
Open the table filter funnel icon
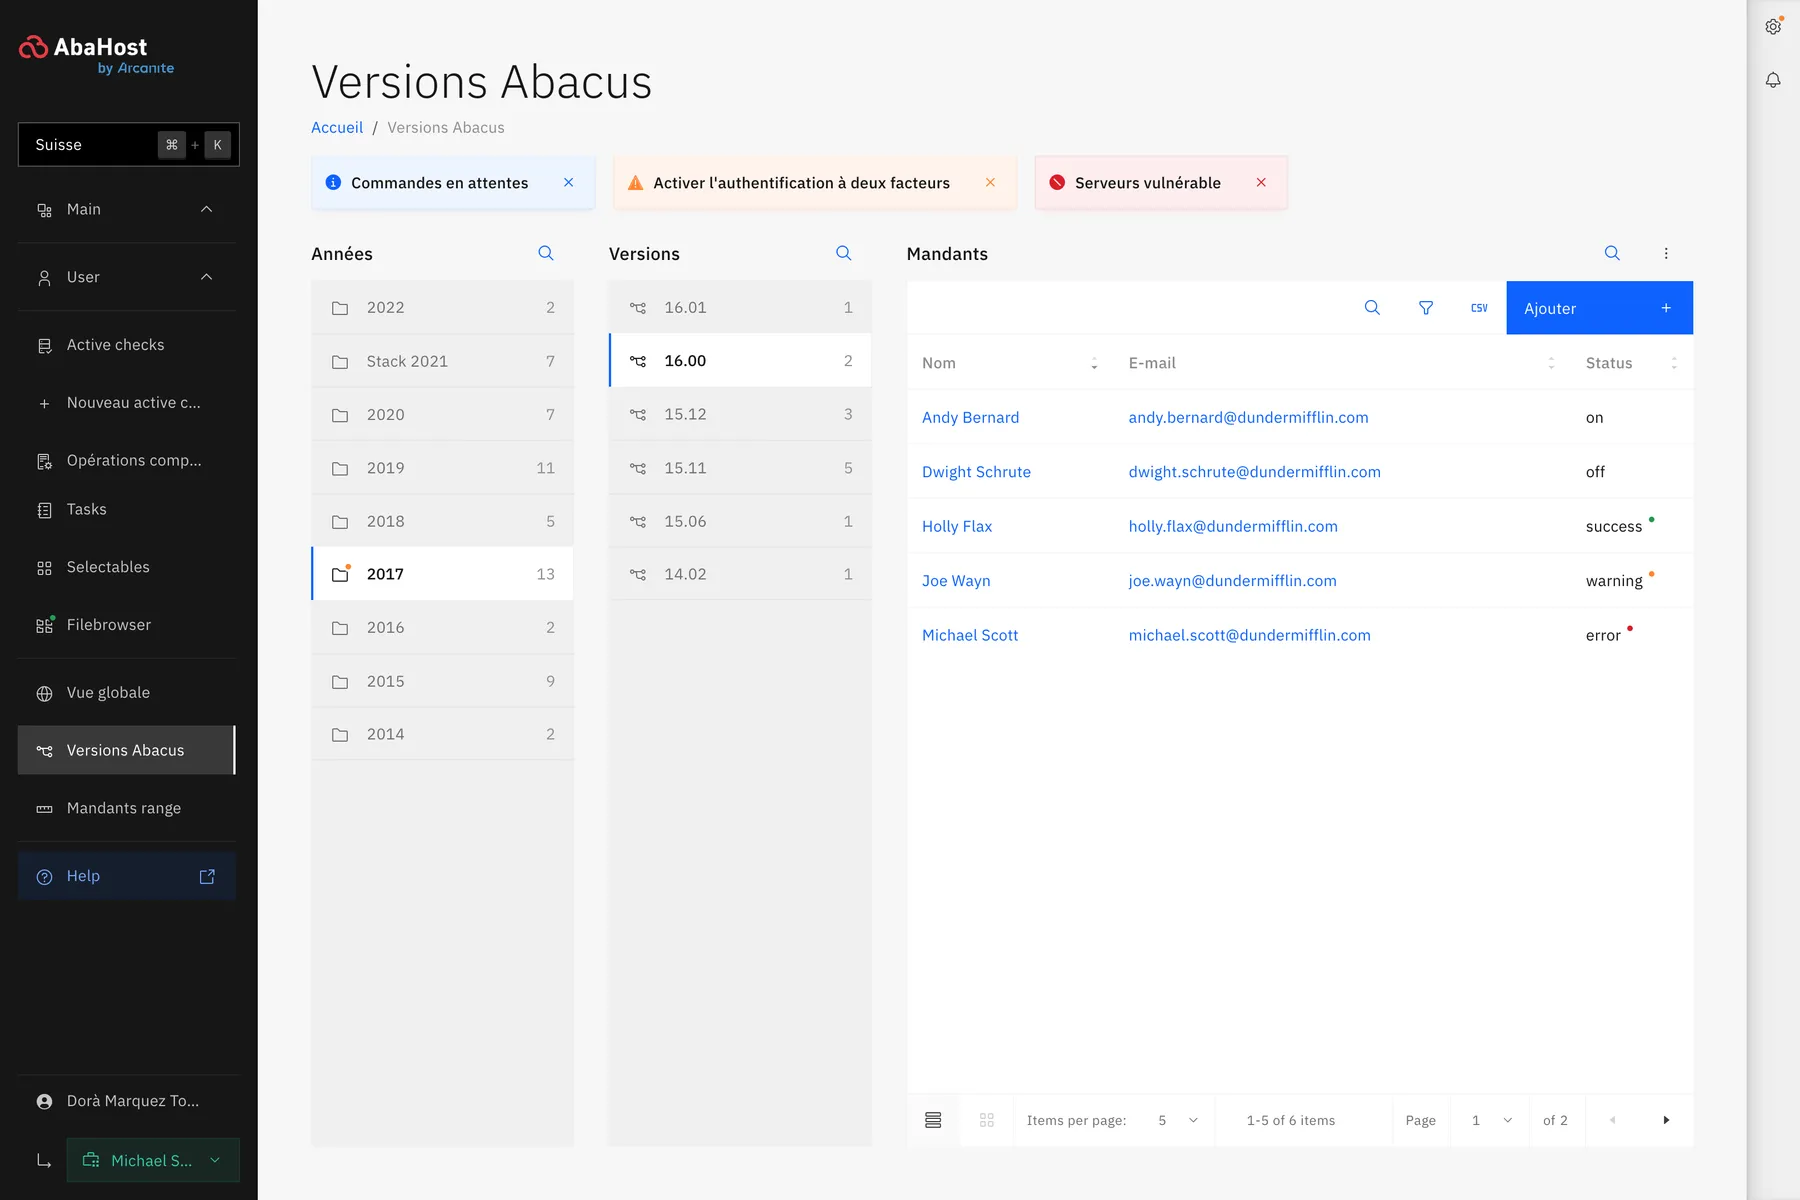(1426, 308)
